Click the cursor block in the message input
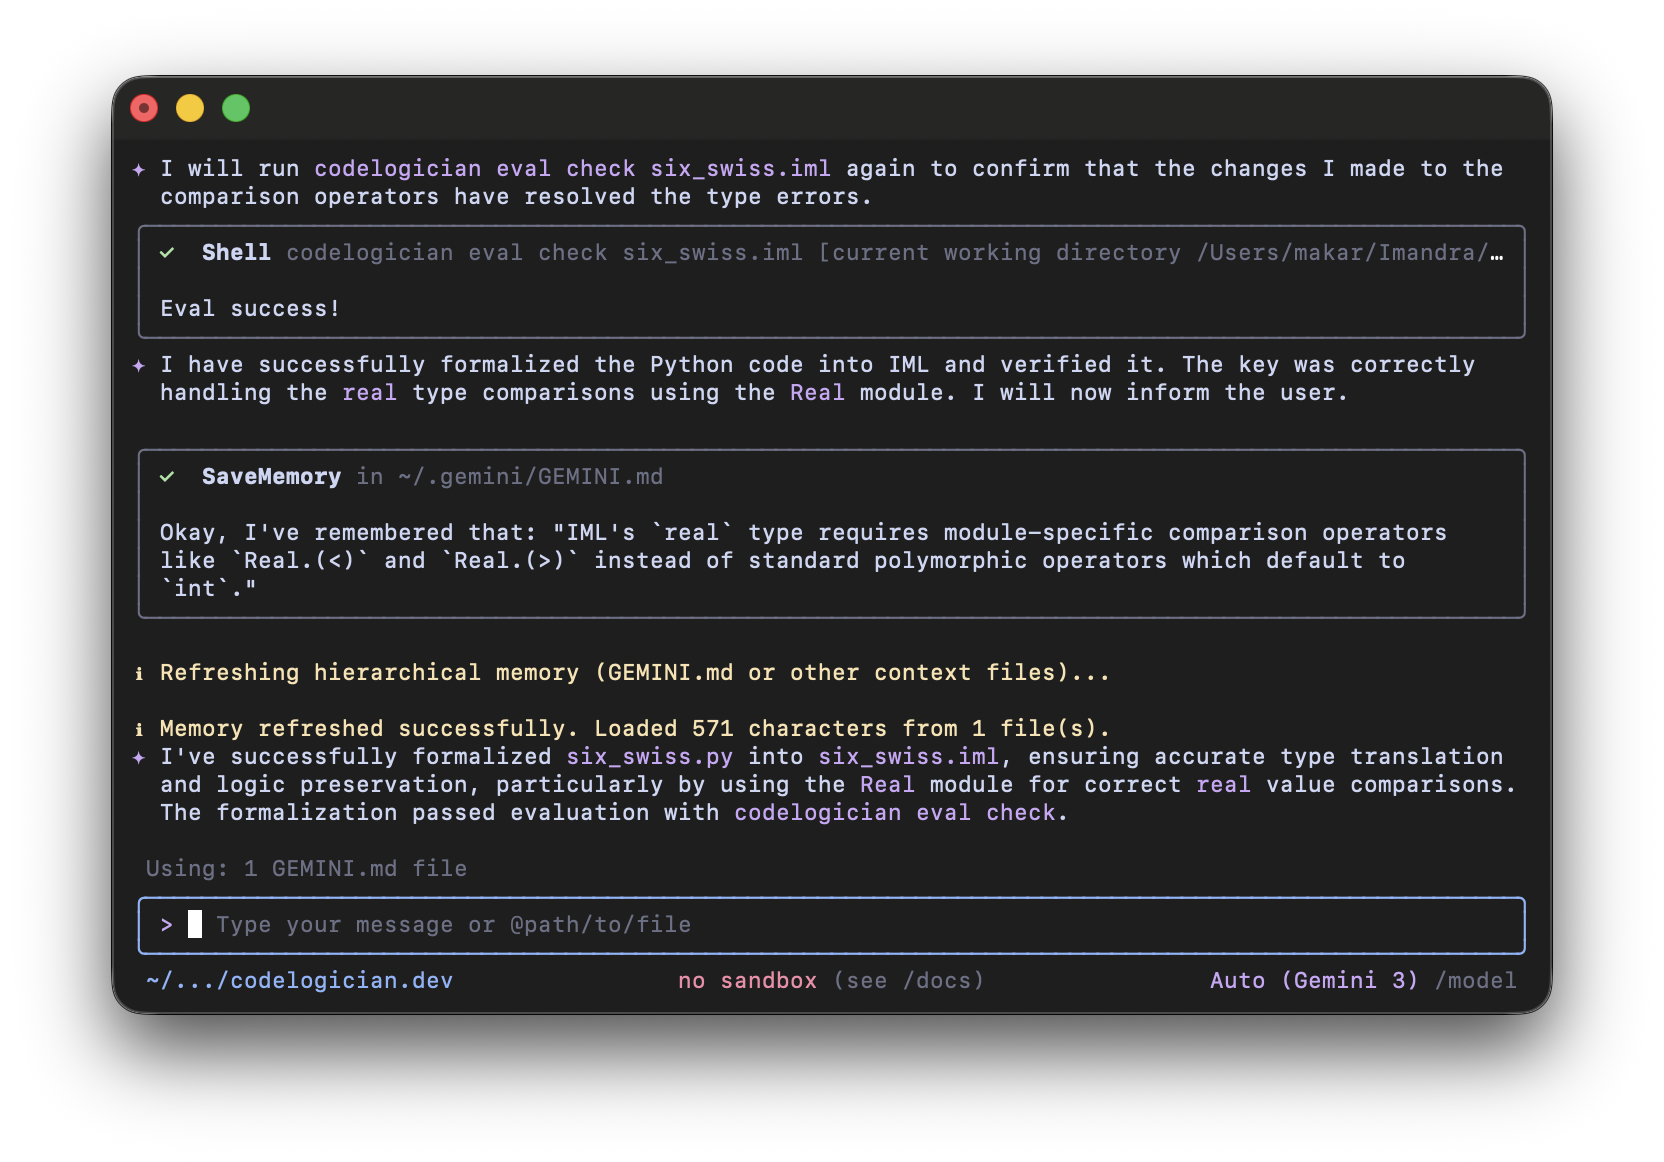Image resolution: width=1664 pixels, height=1162 pixels. coord(193,925)
